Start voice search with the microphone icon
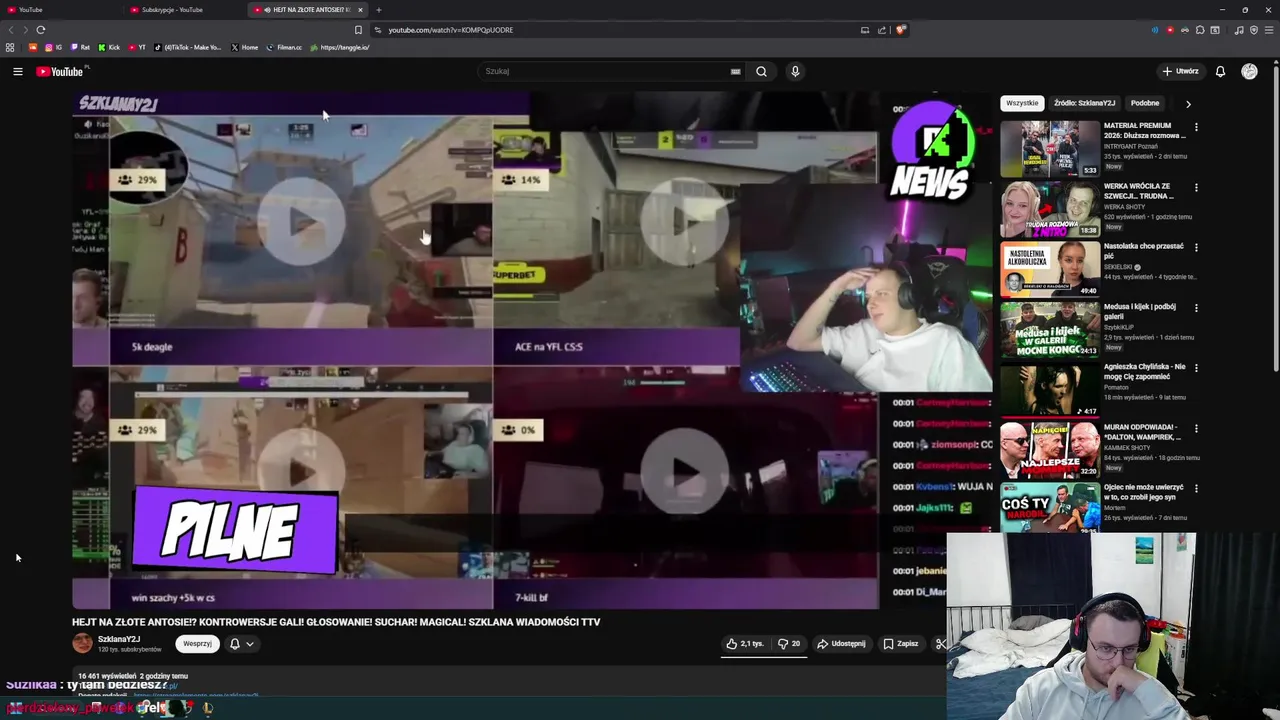The image size is (1280, 720). coord(795,71)
